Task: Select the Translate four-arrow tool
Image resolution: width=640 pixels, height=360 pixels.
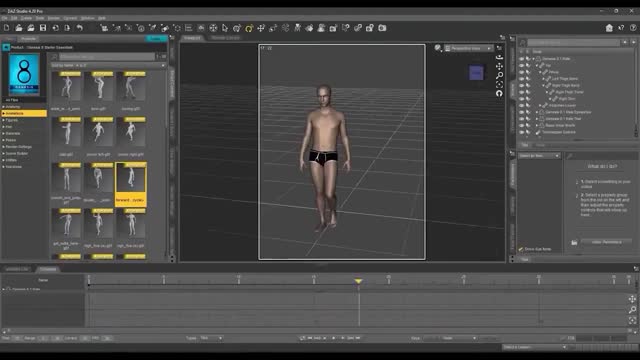Action: tap(261, 28)
